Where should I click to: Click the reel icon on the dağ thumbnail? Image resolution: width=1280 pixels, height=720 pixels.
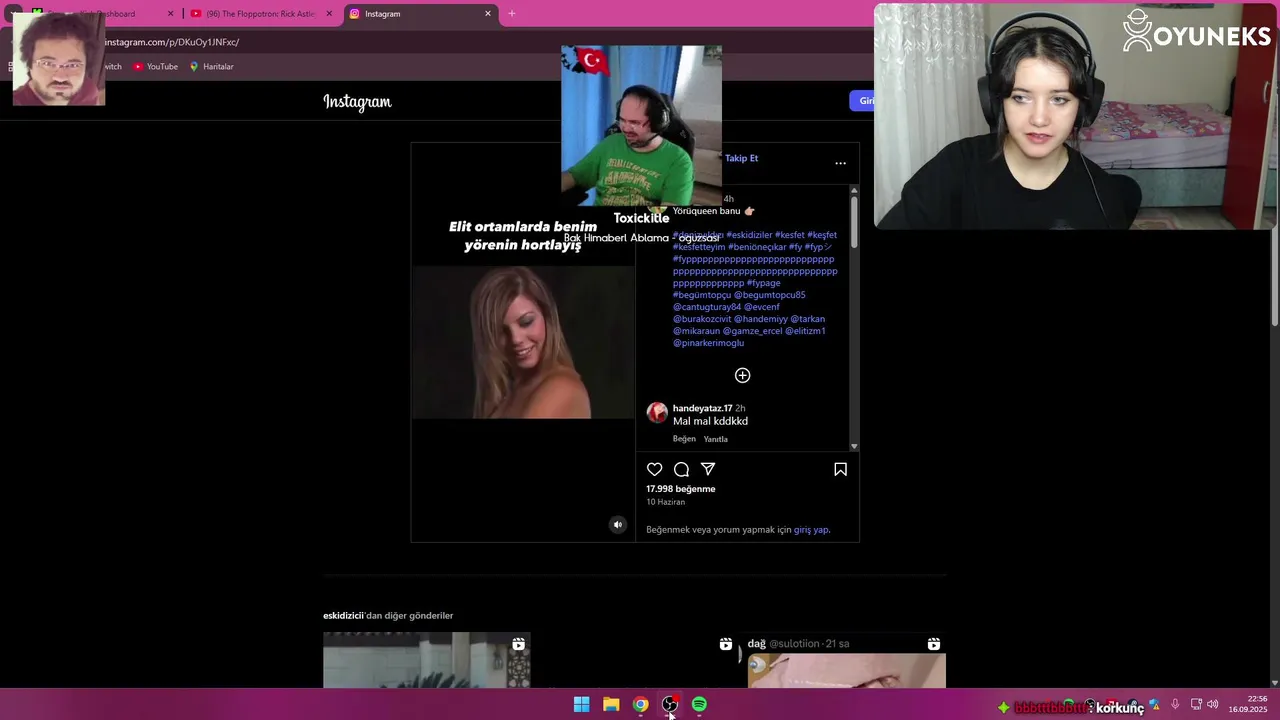click(933, 644)
